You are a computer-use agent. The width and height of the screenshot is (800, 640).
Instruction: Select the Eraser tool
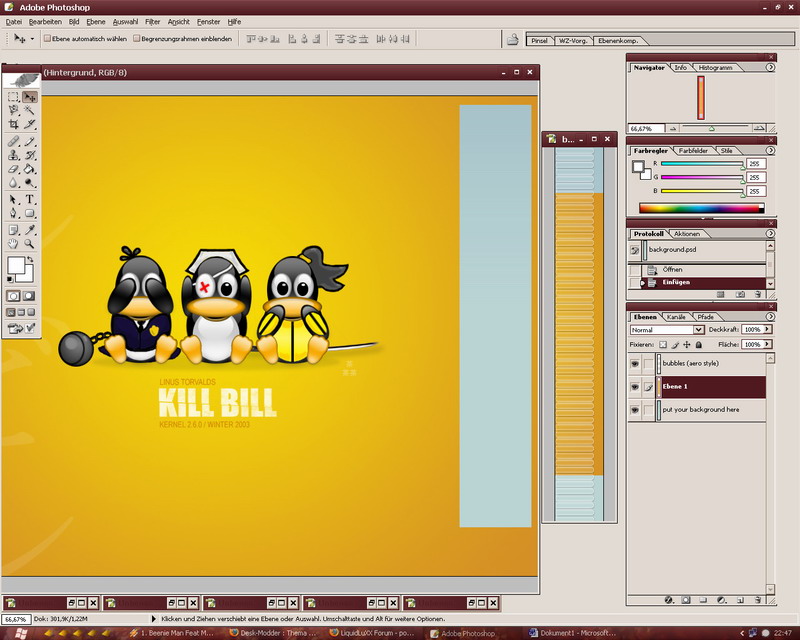[x=13, y=169]
